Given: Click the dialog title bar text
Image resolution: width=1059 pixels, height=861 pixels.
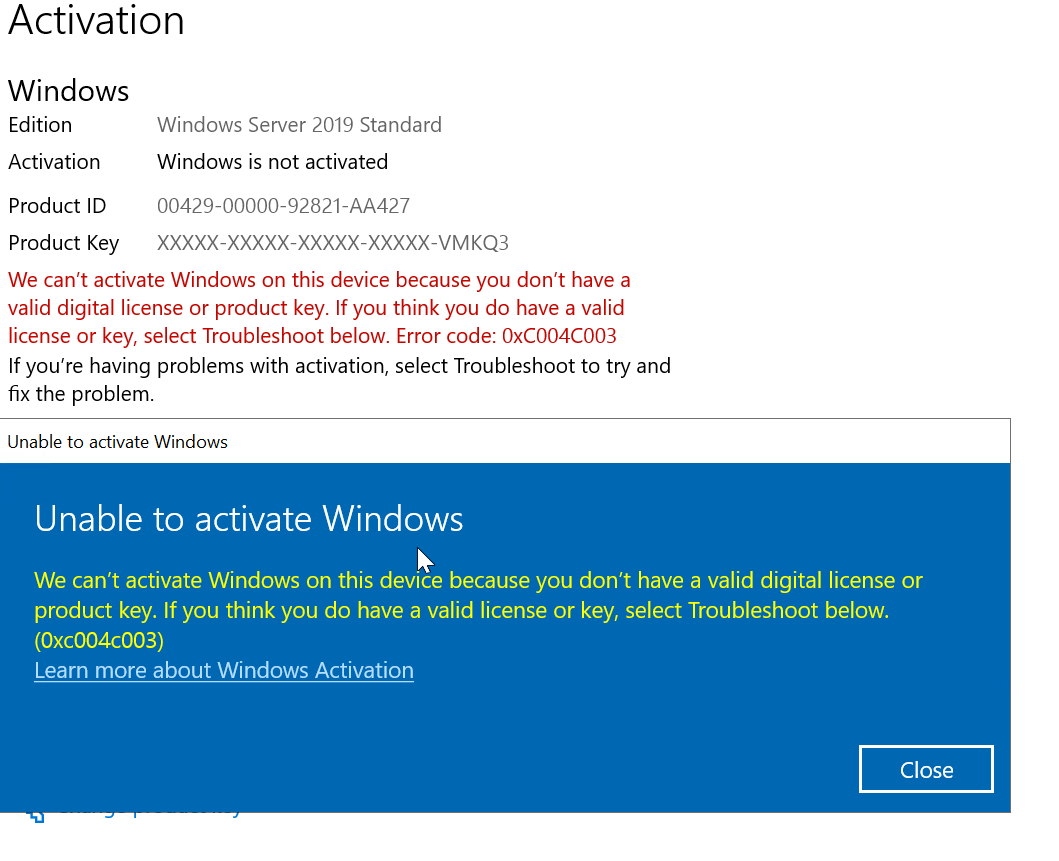Looking at the screenshot, I should (x=118, y=442).
